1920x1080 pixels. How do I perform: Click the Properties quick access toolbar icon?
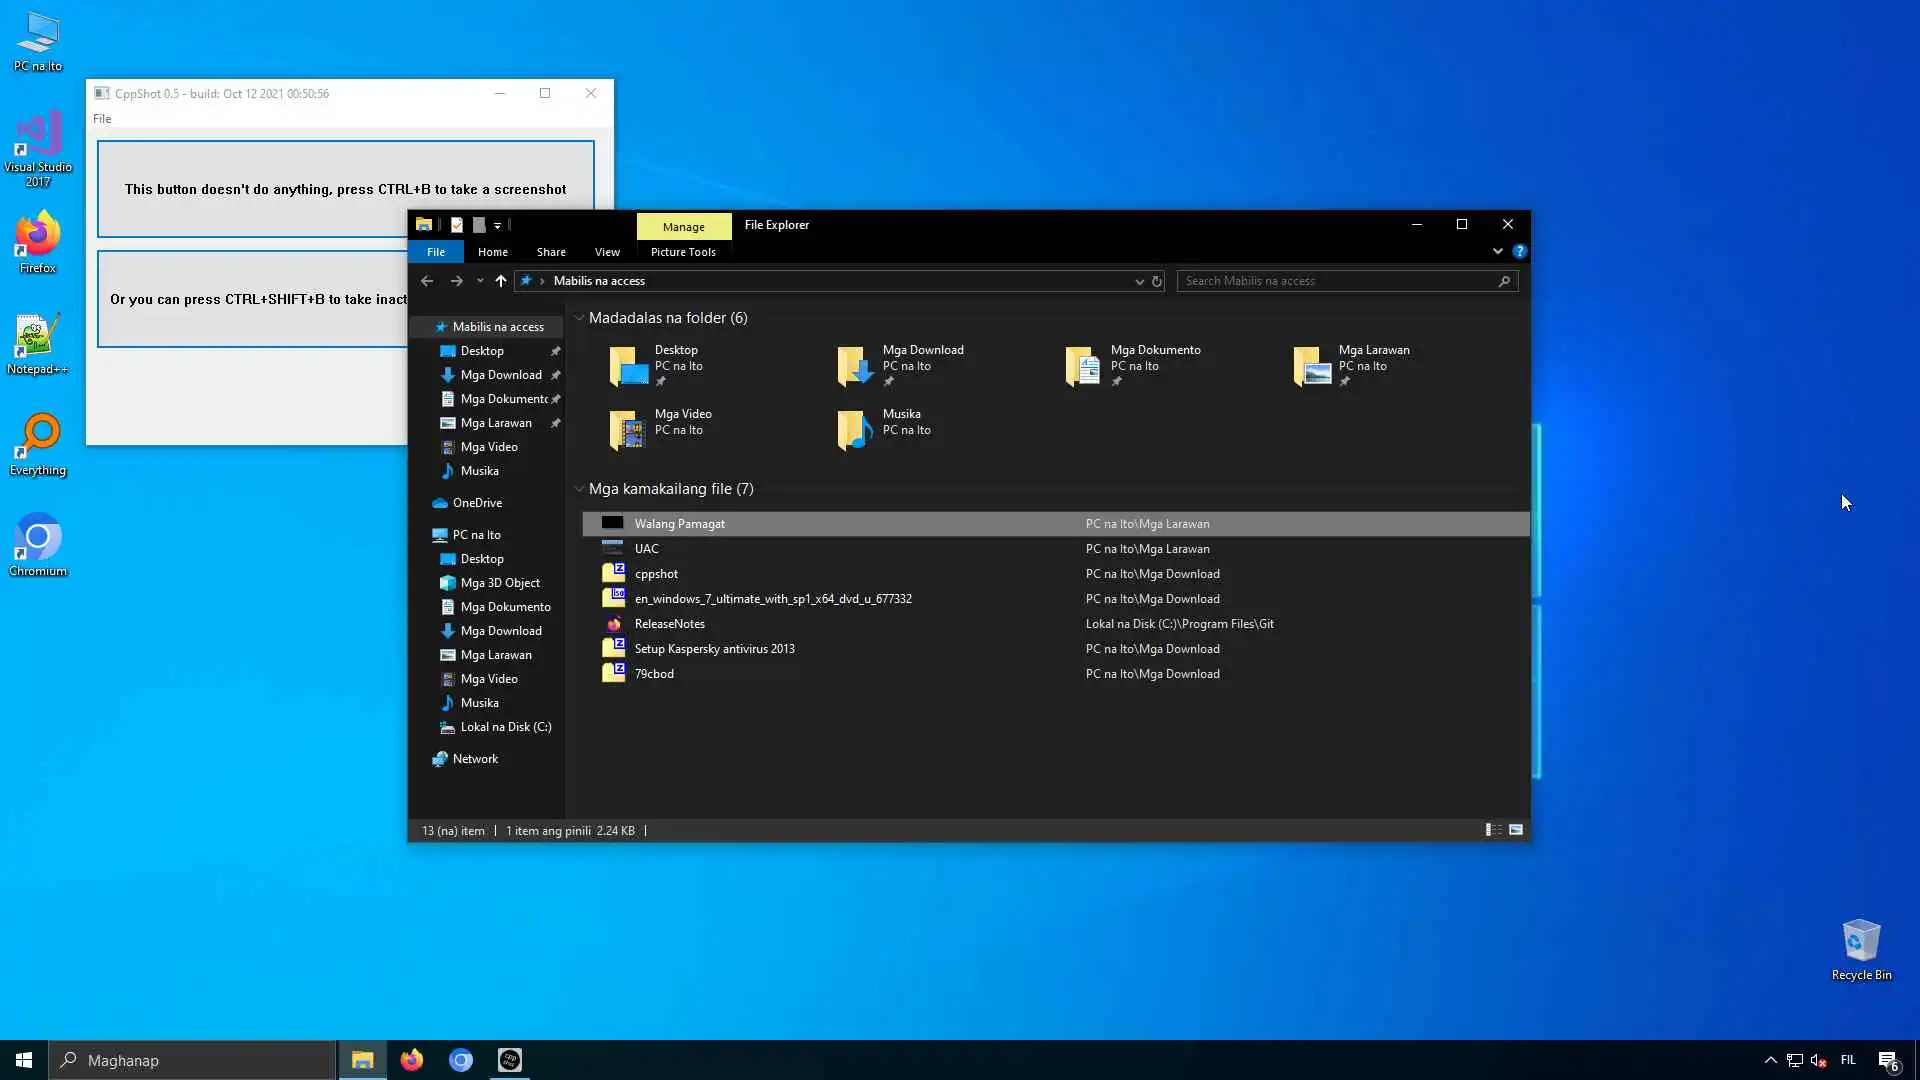click(457, 225)
